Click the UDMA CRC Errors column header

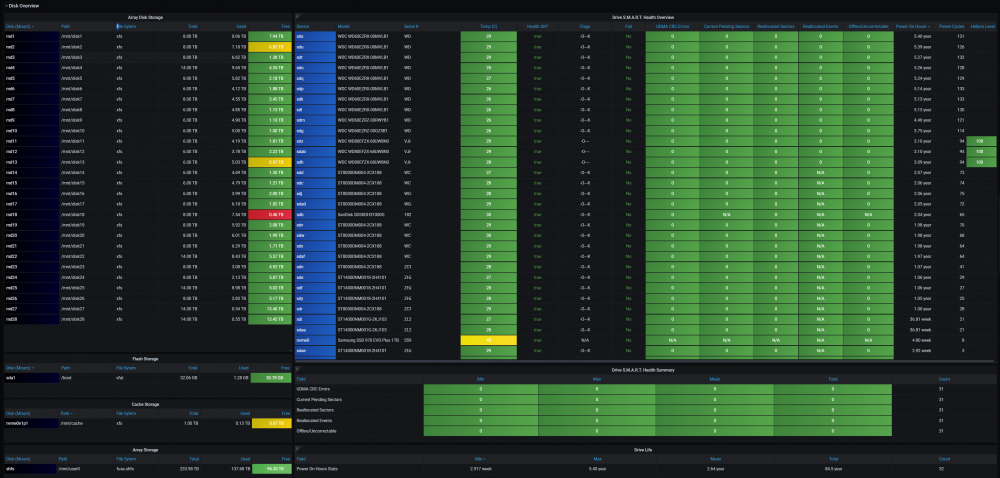pyautogui.click(x=672, y=27)
